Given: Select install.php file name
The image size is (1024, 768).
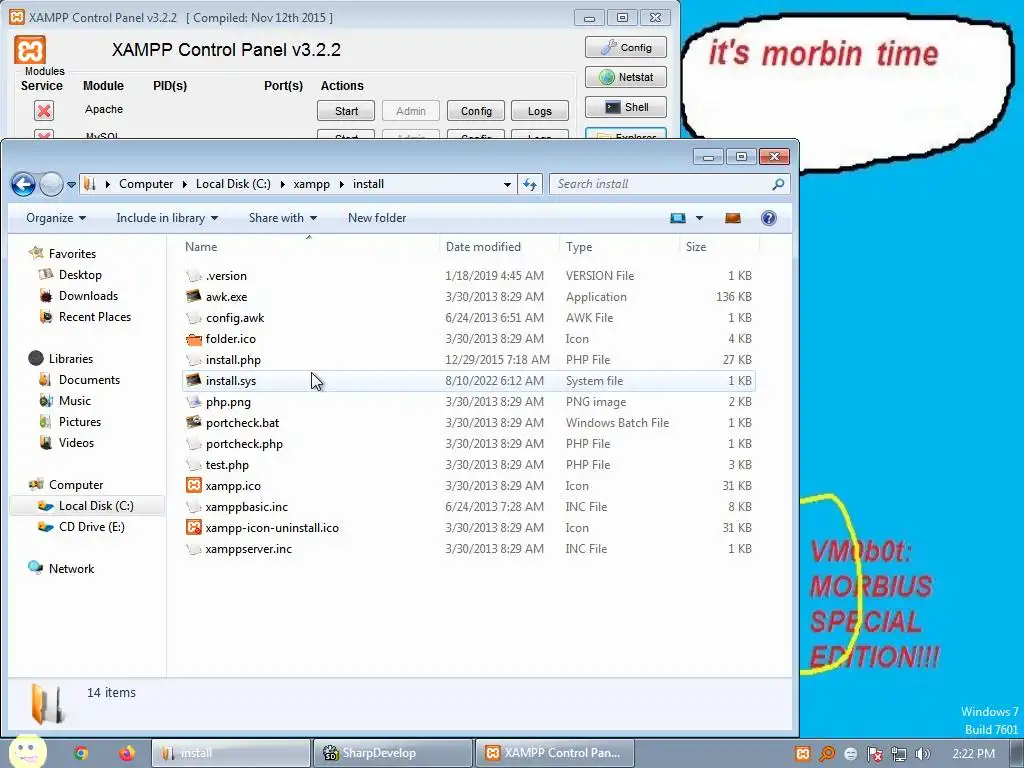Looking at the screenshot, I should pos(233,360).
